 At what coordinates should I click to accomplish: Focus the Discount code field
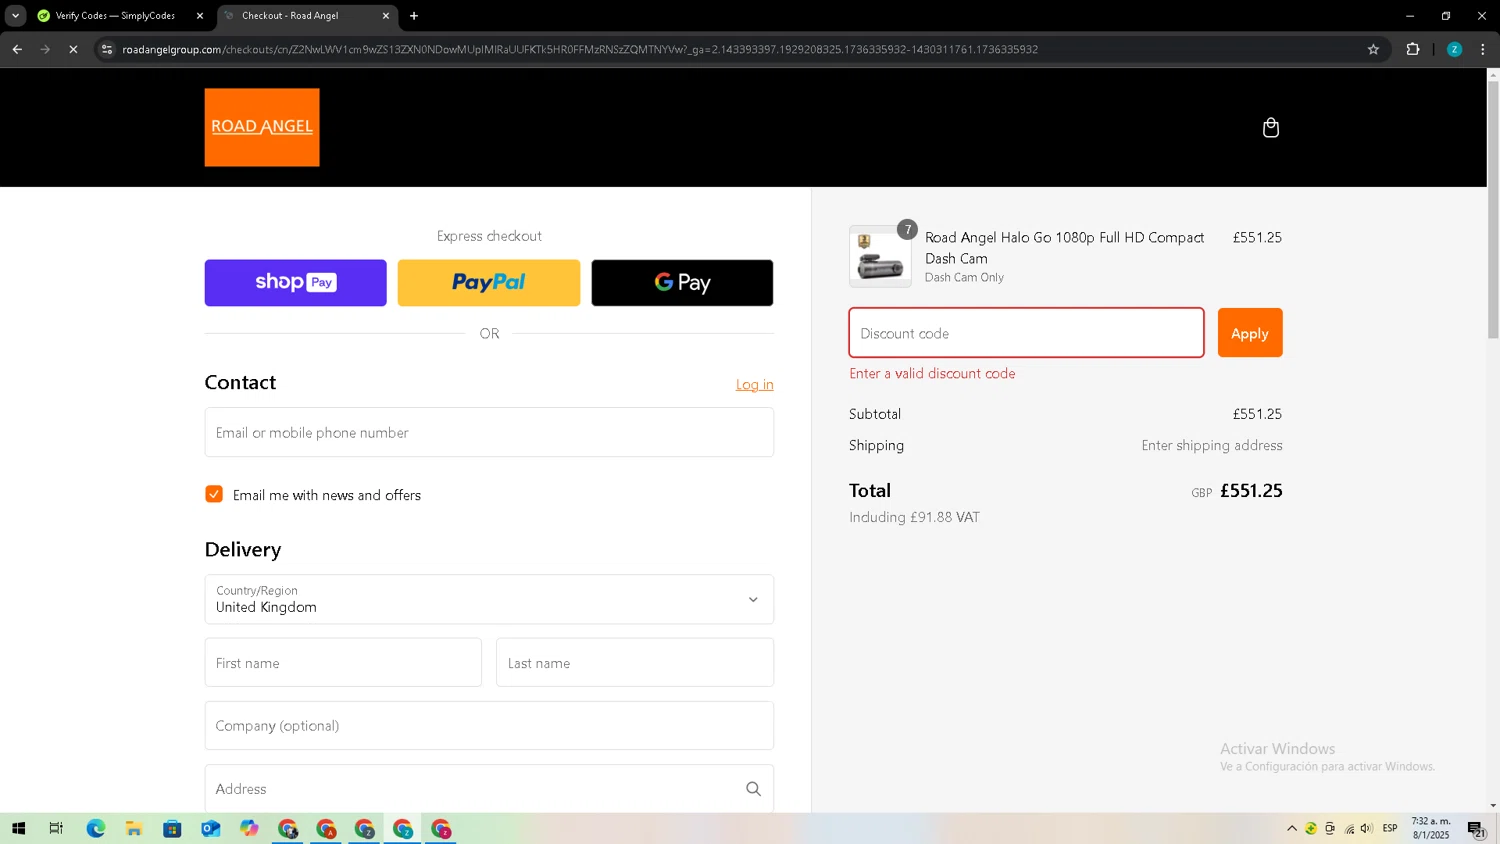click(x=1026, y=333)
